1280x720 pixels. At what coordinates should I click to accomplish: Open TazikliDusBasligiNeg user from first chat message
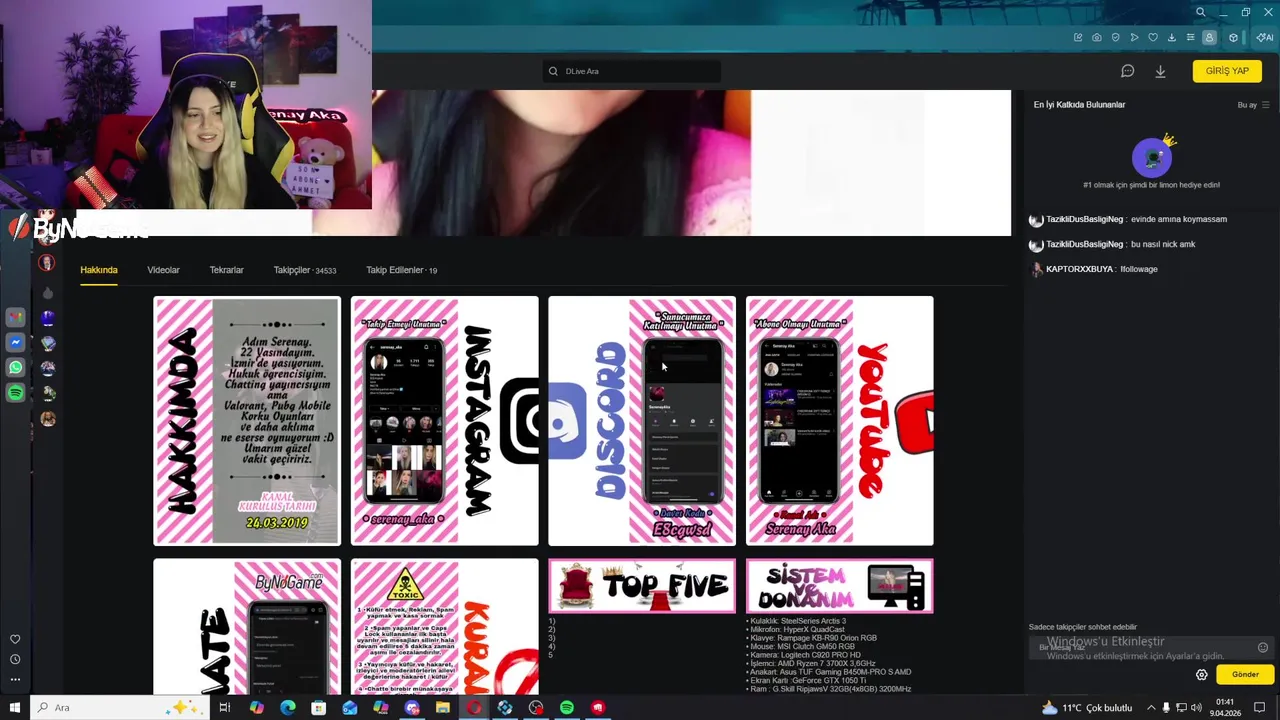1084,219
